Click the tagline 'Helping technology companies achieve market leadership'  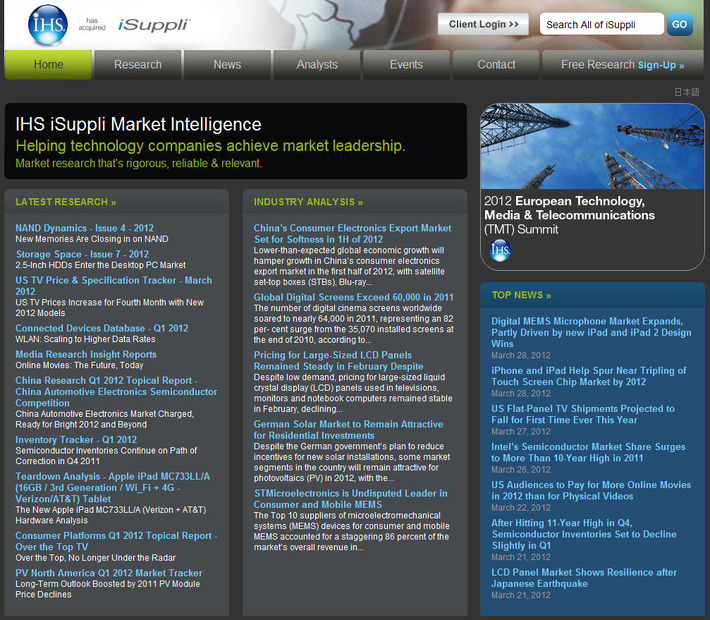(x=211, y=146)
